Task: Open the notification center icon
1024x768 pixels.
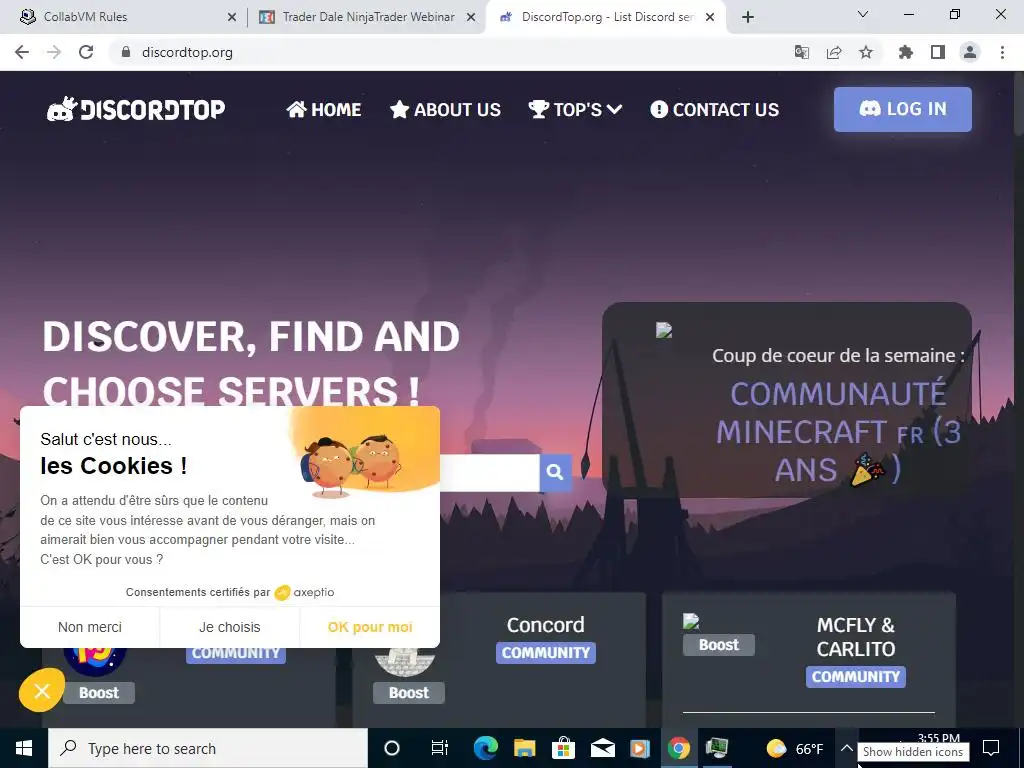Action: tap(991, 748)
